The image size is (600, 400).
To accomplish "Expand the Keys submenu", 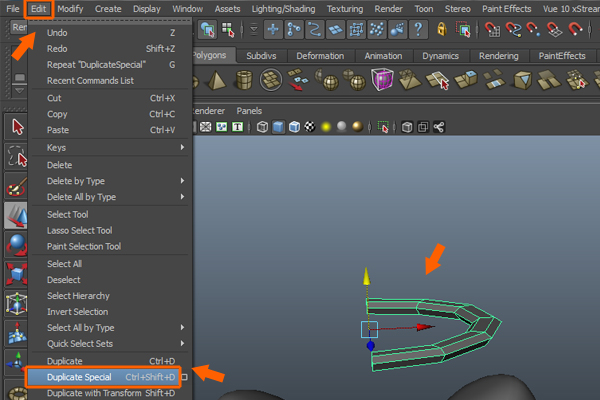I will point(110,147).
